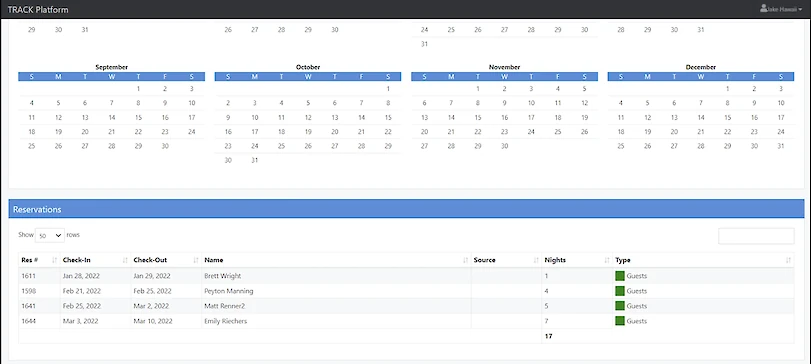Click the December month heading
811x364 pixels.
(701, 67)
